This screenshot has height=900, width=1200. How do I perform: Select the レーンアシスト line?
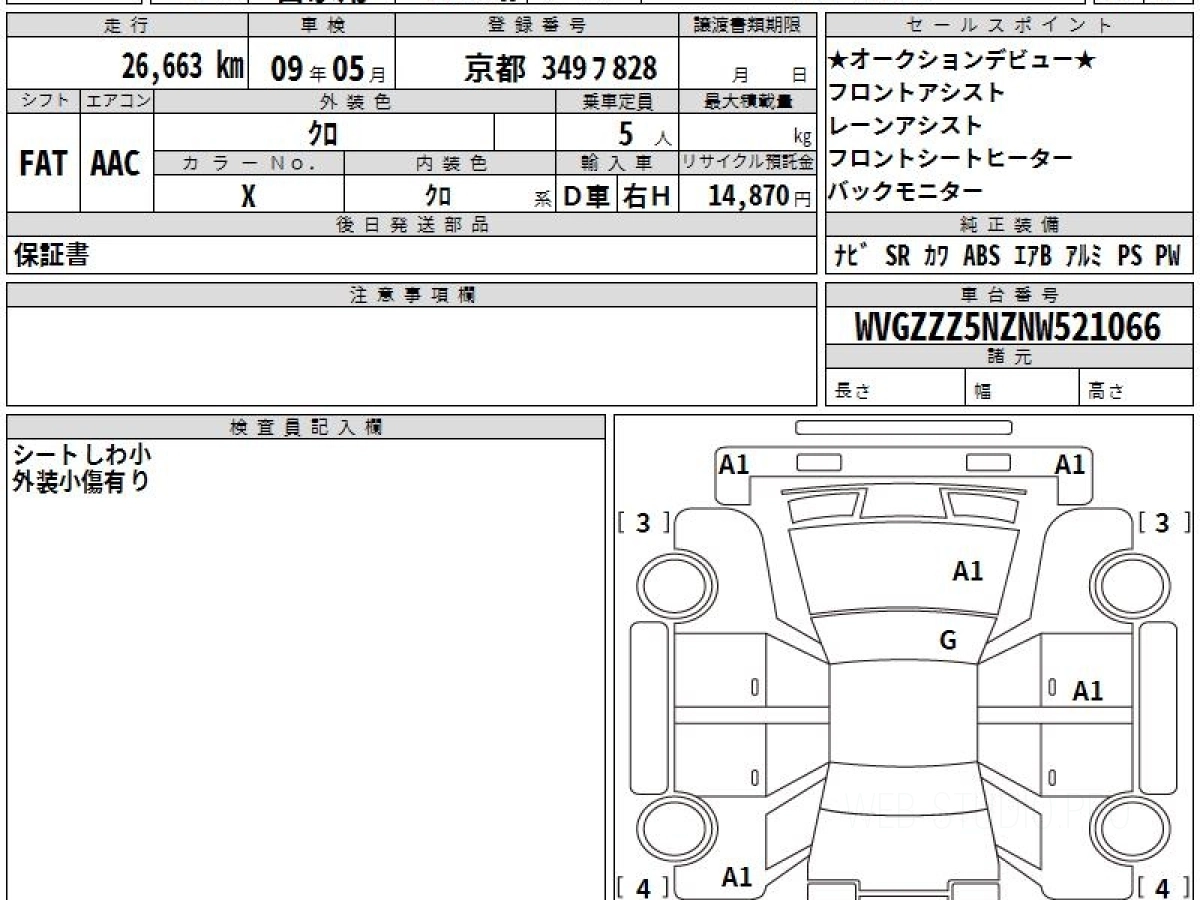click(x=906, y=126)
